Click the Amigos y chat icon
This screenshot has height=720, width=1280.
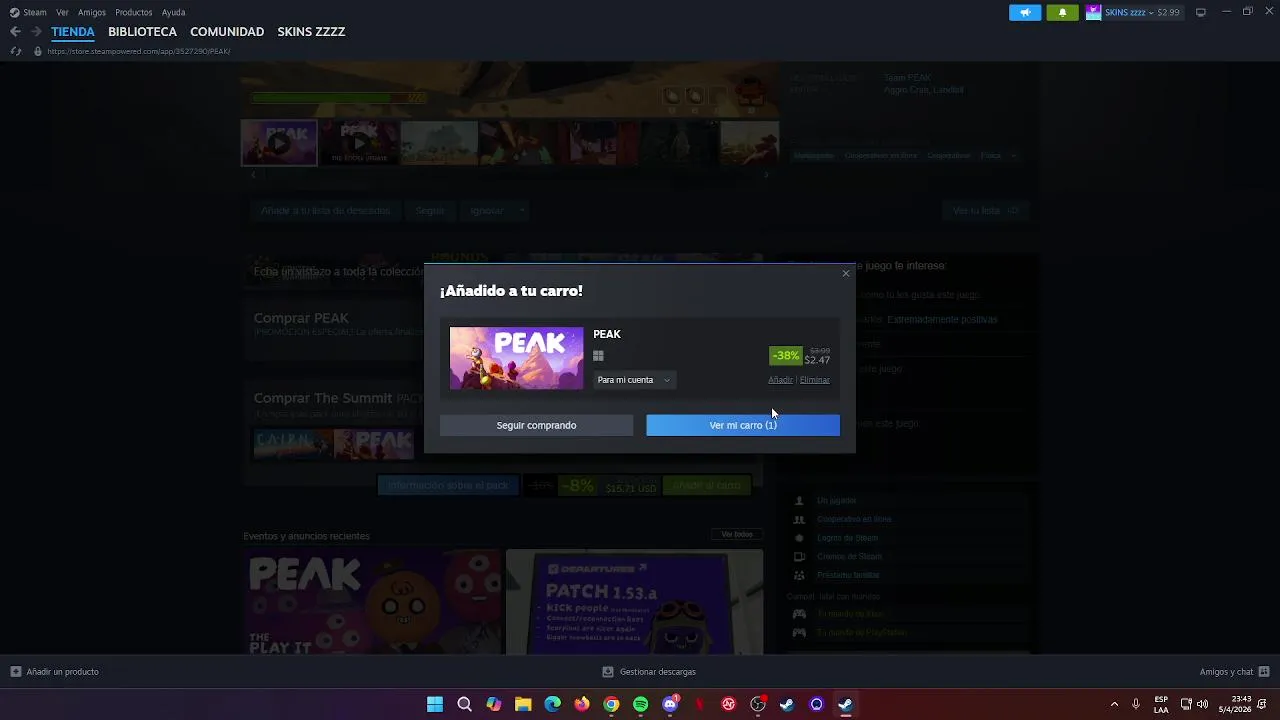pos(1264,672)
